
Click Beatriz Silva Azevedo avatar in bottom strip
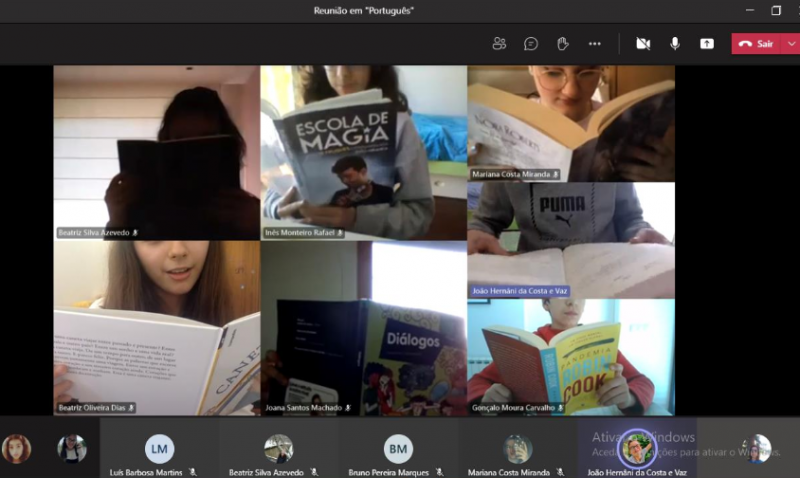point(278,449)
